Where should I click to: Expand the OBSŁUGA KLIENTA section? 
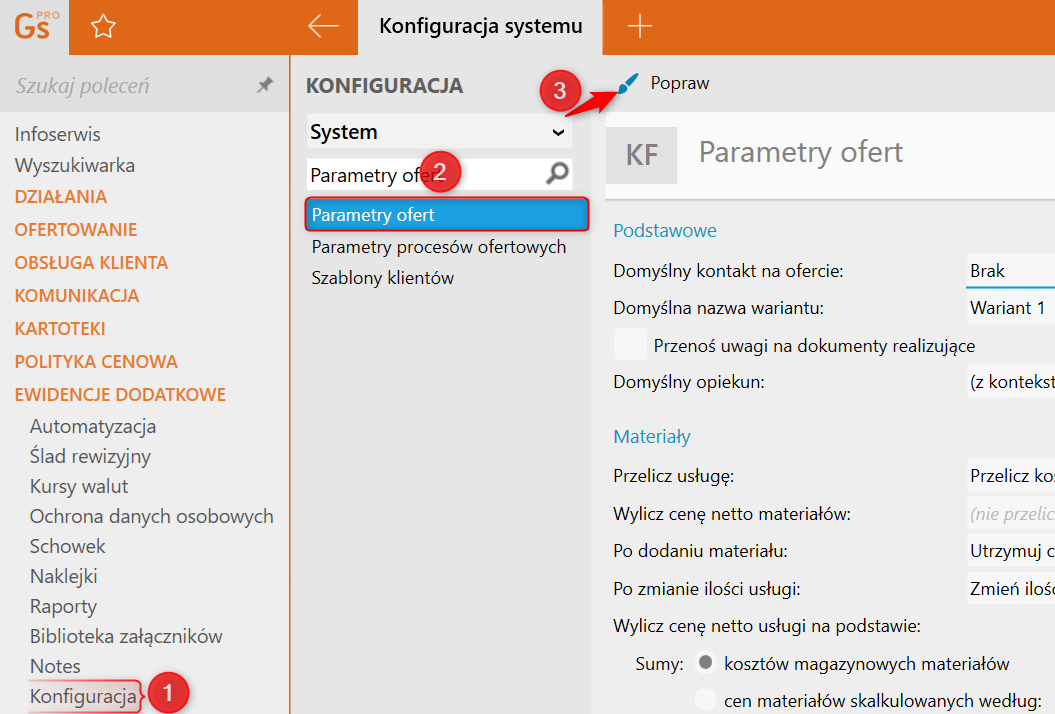(92, 262)
